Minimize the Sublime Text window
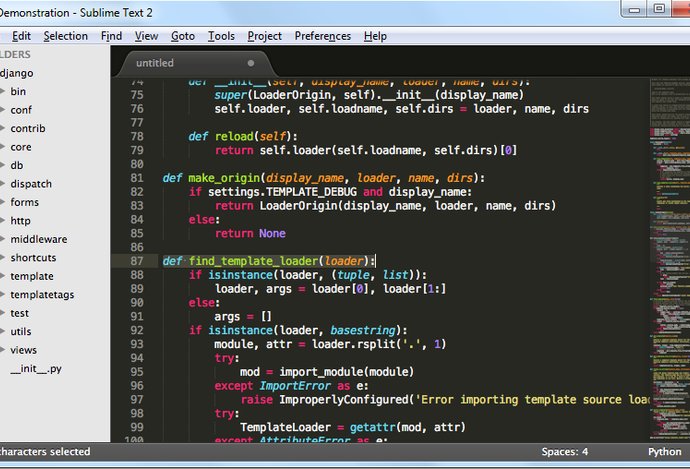The image size is (690, 469). [634, 9]
